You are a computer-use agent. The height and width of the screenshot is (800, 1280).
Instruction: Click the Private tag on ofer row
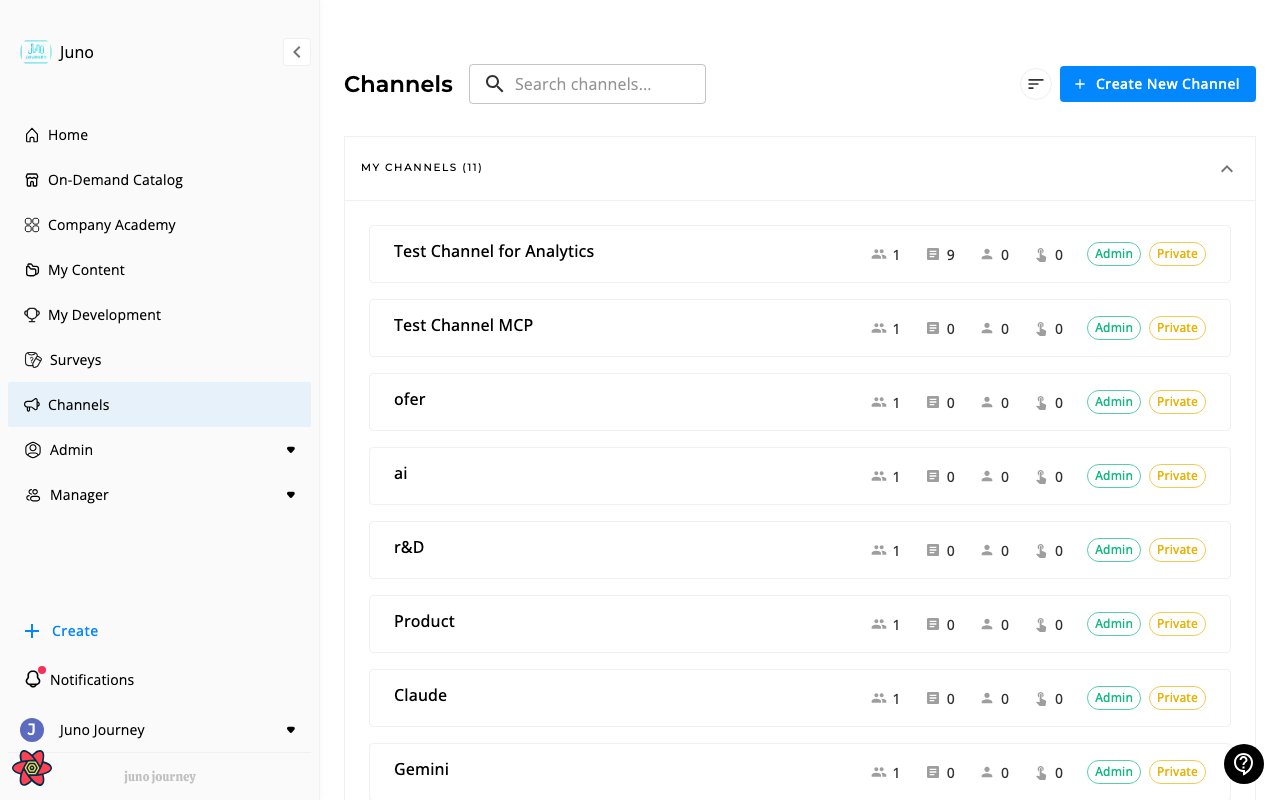(x=1177, y=402)
